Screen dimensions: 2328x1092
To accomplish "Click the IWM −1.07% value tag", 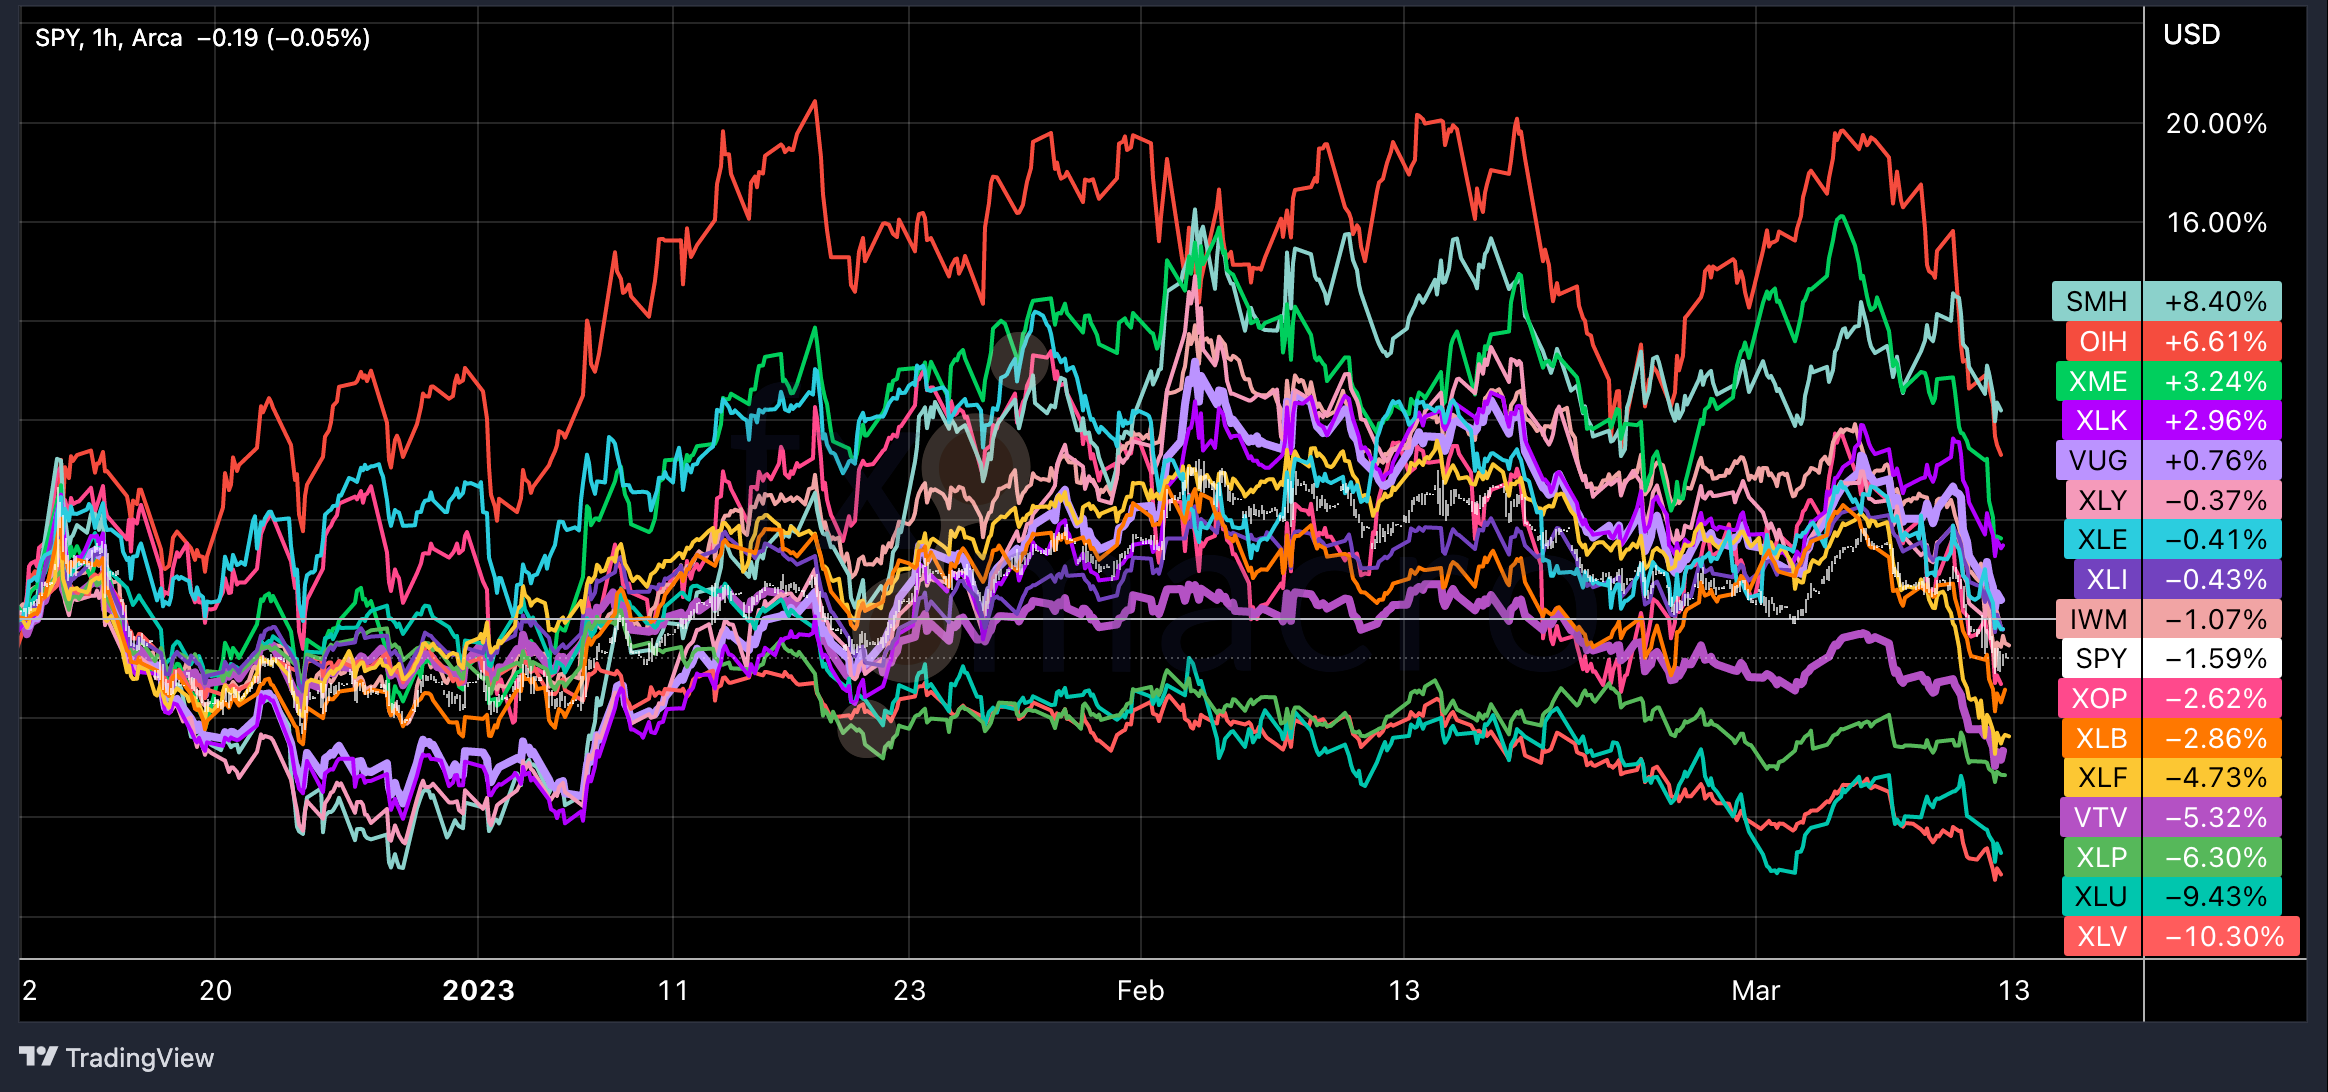I will point(2212,619).
